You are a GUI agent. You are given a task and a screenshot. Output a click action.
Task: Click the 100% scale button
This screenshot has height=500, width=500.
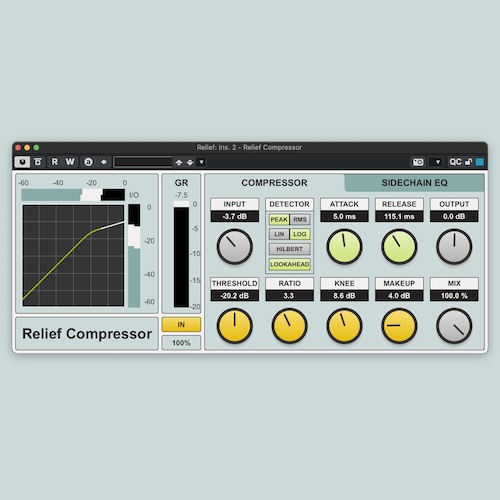181,343
